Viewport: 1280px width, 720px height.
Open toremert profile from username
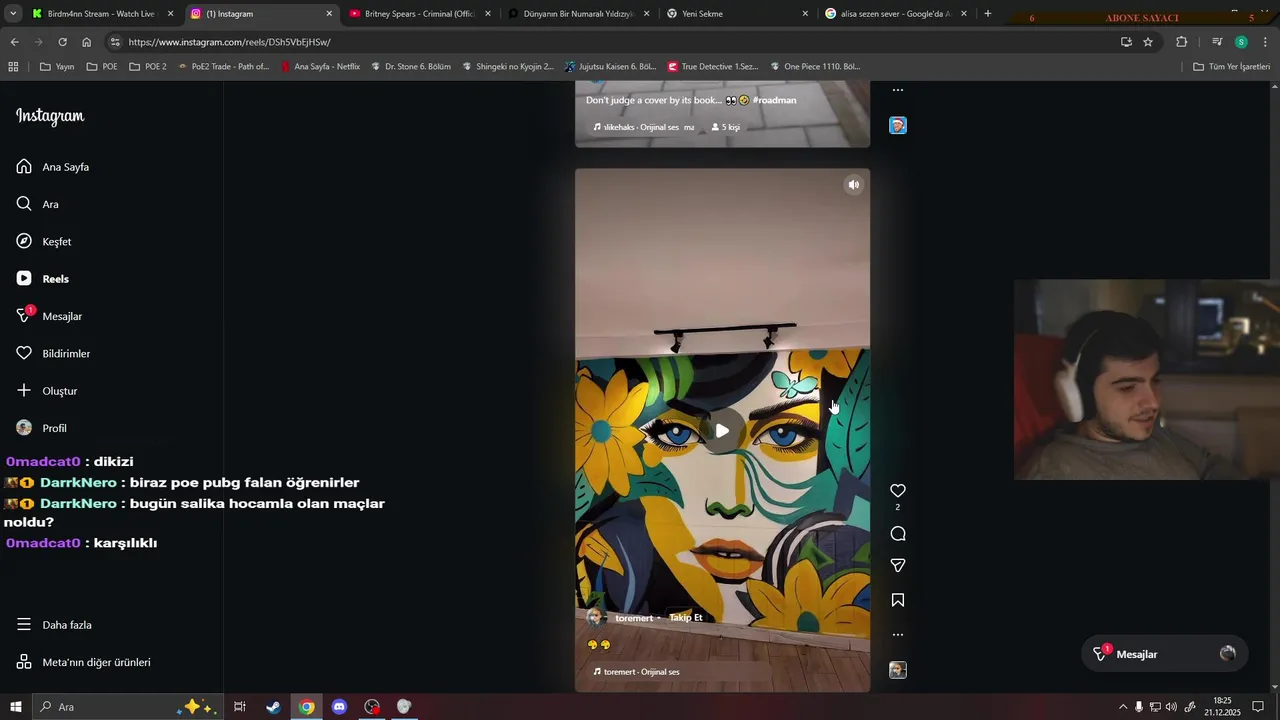[x=634, y=618]
